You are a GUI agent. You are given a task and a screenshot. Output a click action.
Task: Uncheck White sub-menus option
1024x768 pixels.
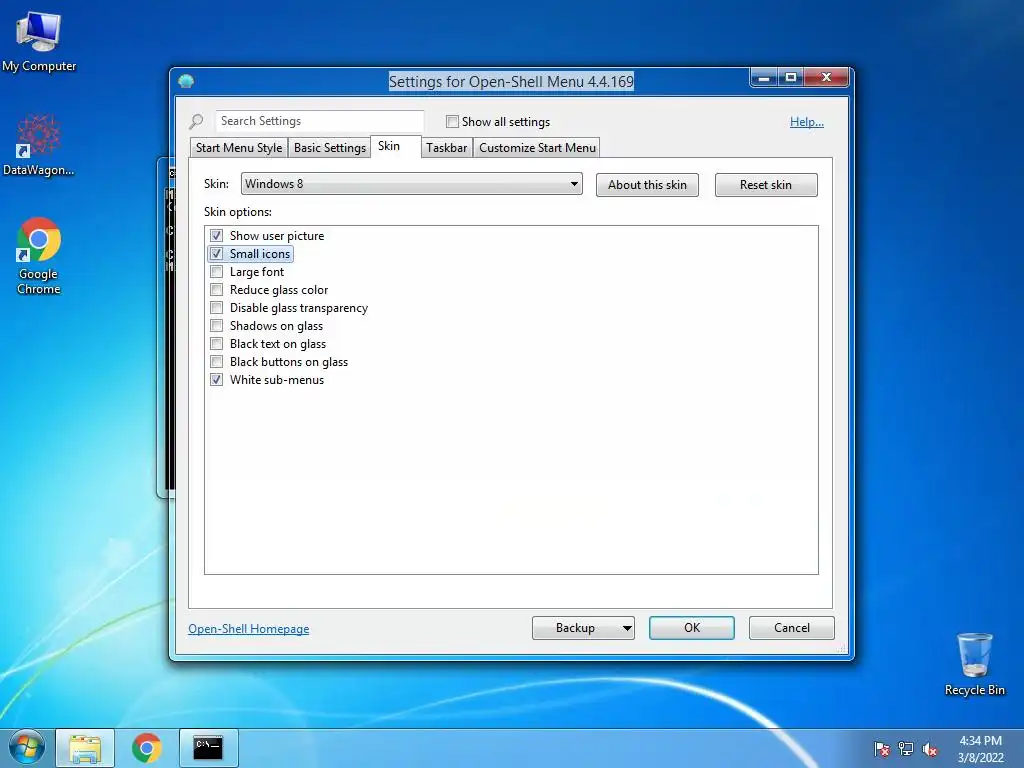pyautogui.click(x=216, y=379)
